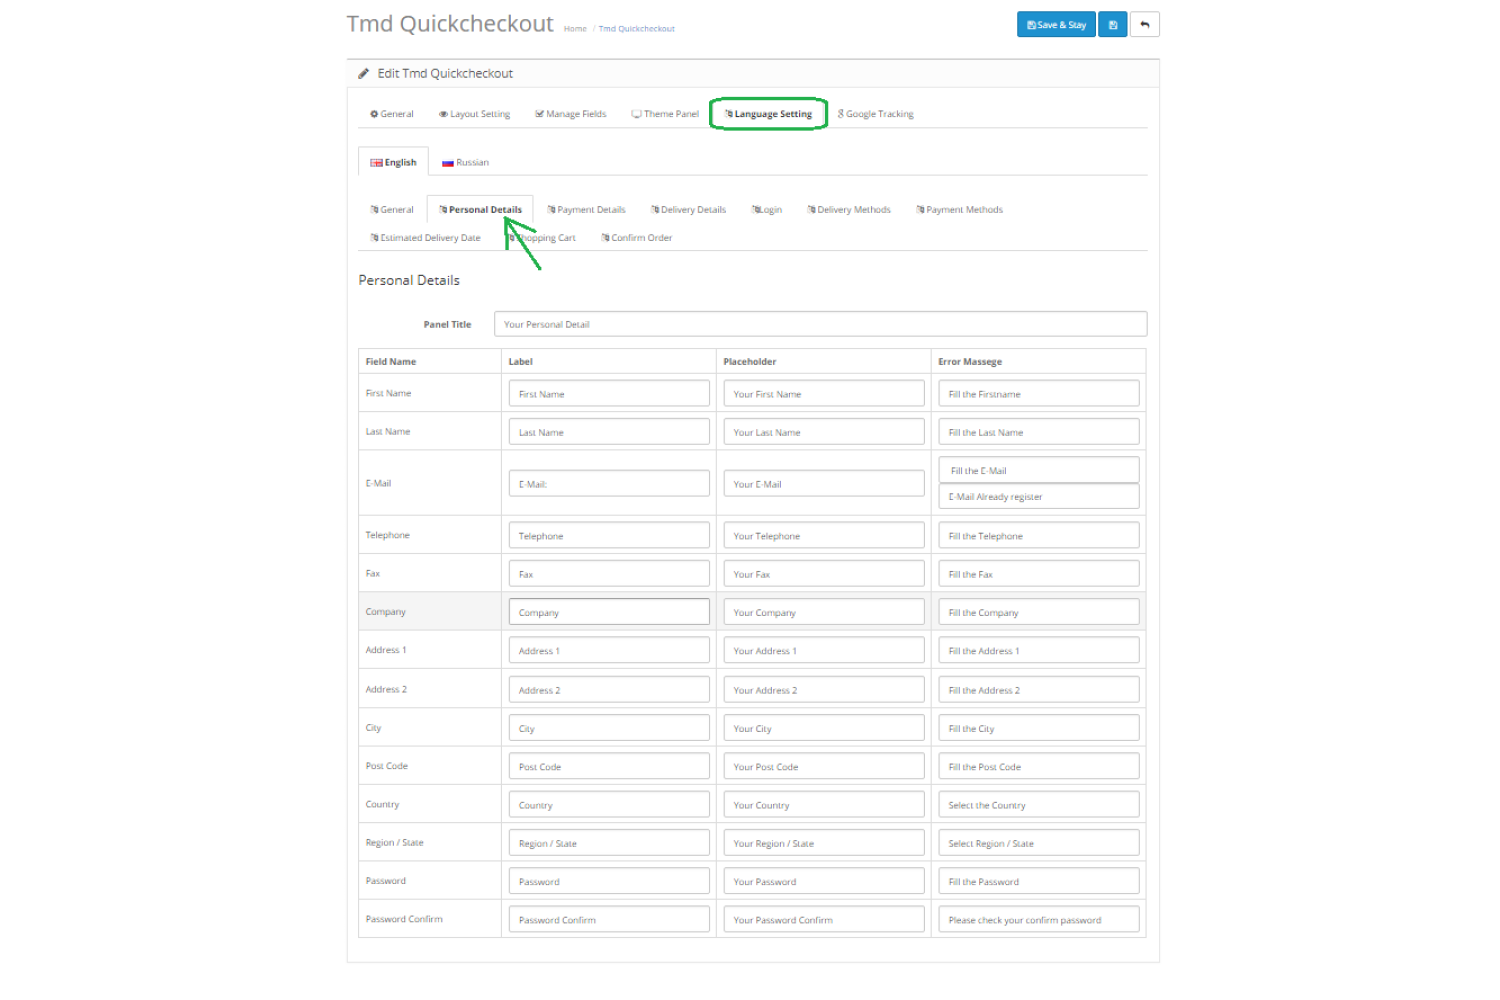The width and height of the screenshot is (1500, 1000).
Task: Switch to the top-level General tab
Action: [x=392, y=114]
